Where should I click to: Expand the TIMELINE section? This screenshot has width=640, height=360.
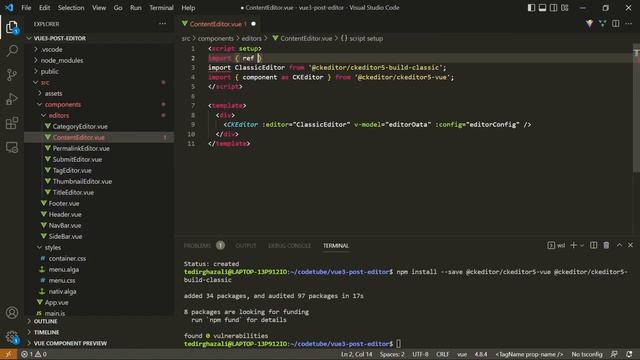(x=99, y=332)
